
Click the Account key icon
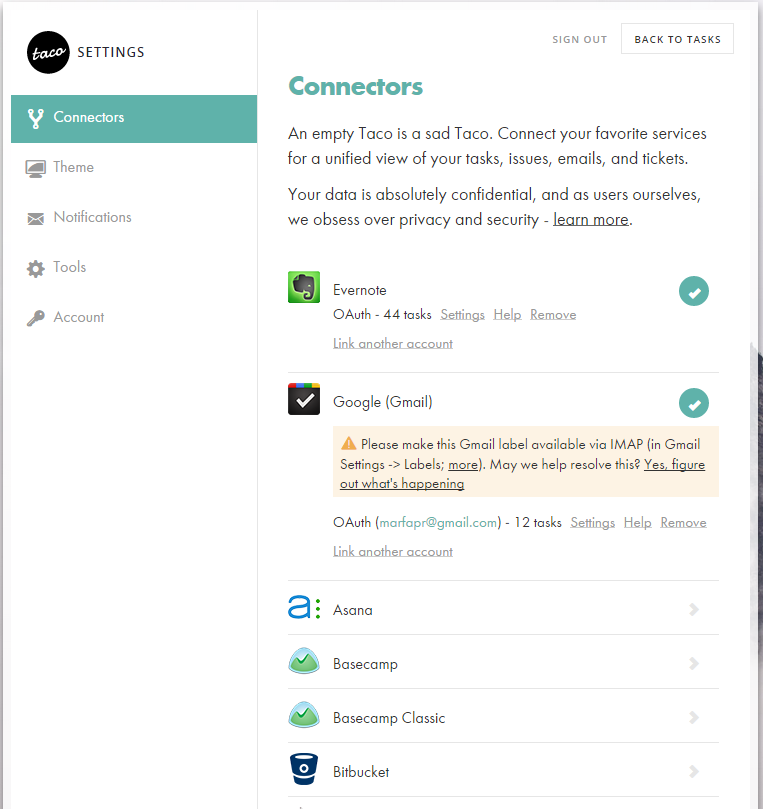point(36,318)
